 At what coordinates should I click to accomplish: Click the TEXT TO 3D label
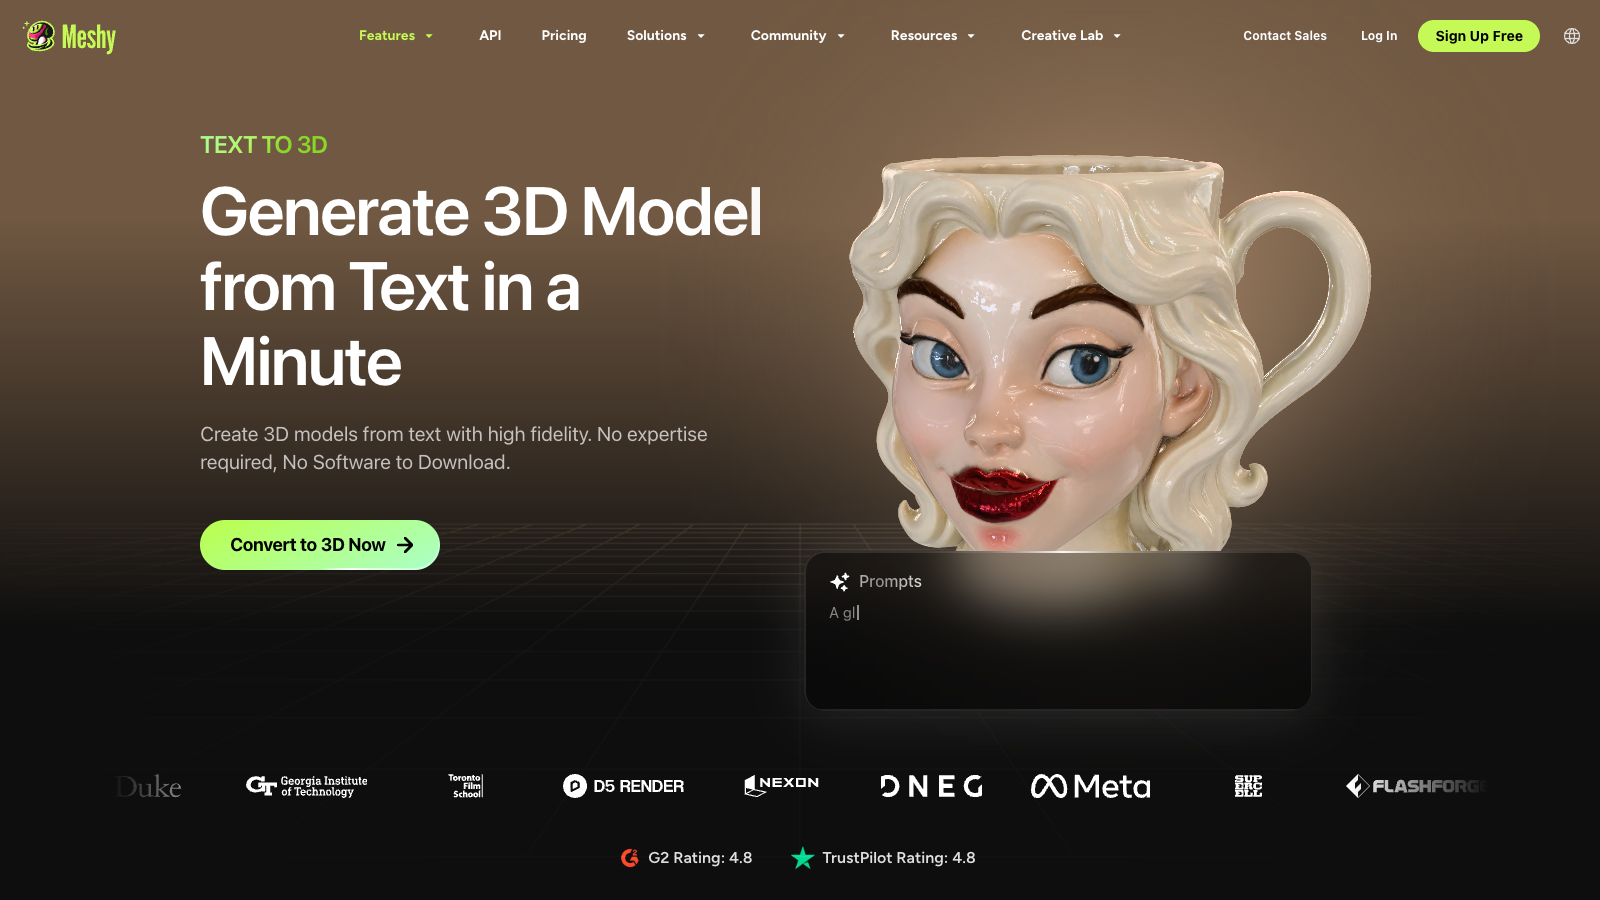(x=264, y=145)
